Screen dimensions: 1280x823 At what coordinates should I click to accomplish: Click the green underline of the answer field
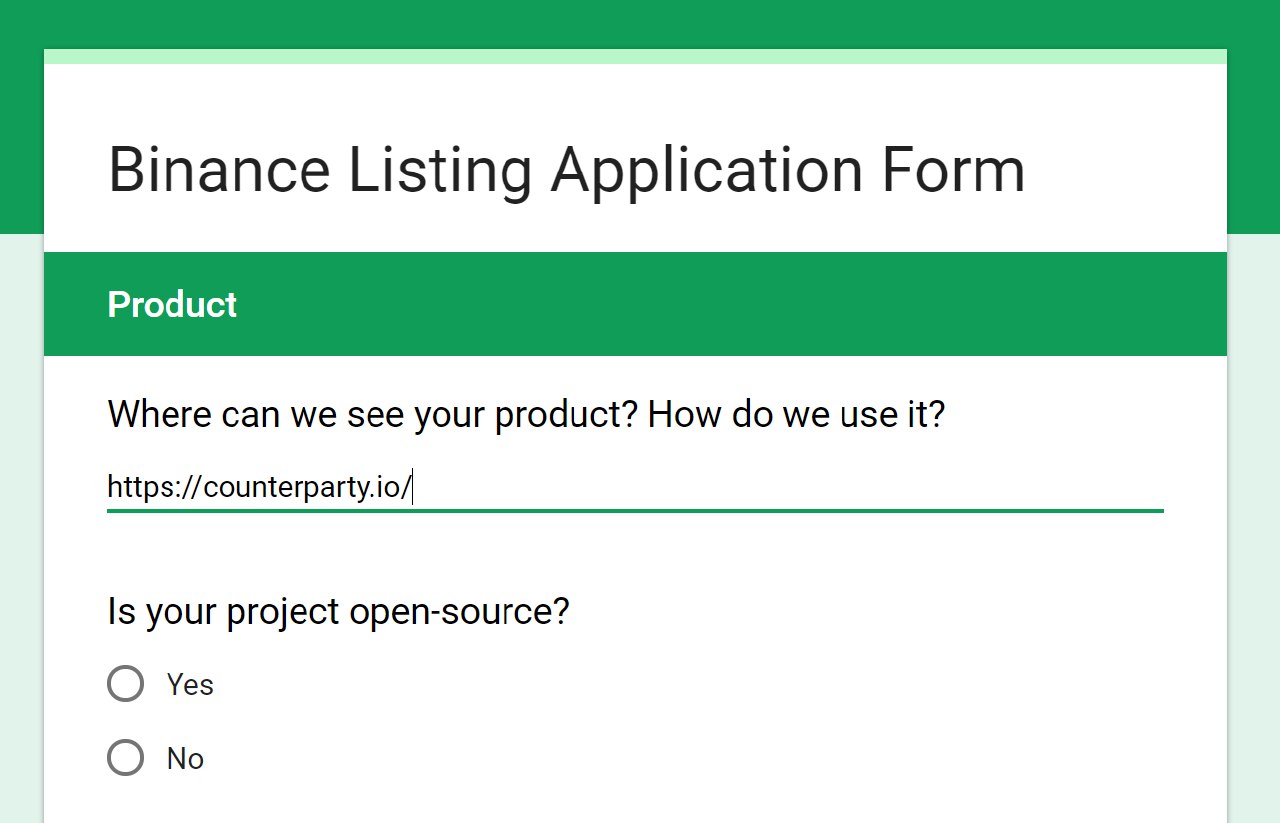635,511
